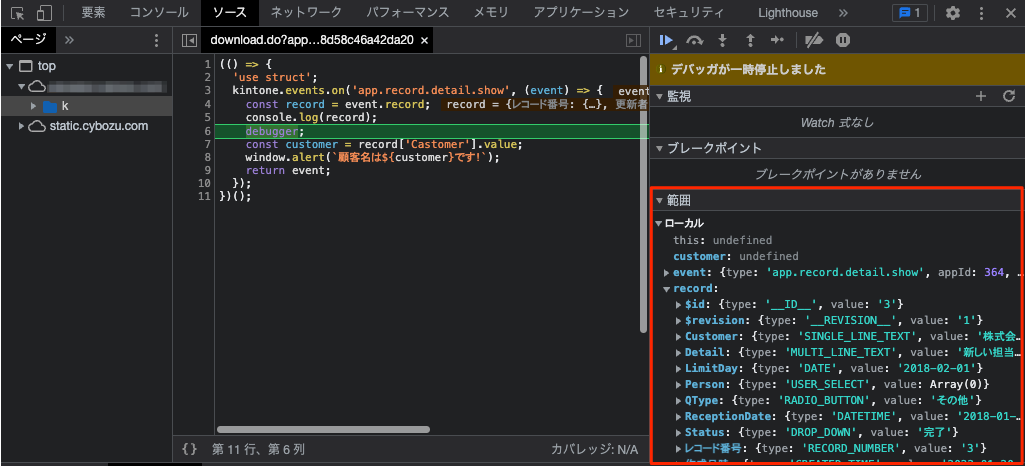Collapse the top frame tree node
The image size is (1025, 466).
[9, 66]
